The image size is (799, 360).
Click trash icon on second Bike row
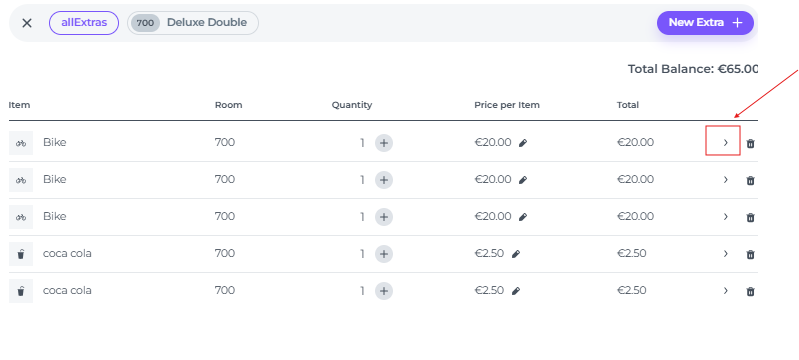pyautogui.click(x=750, y=181)
